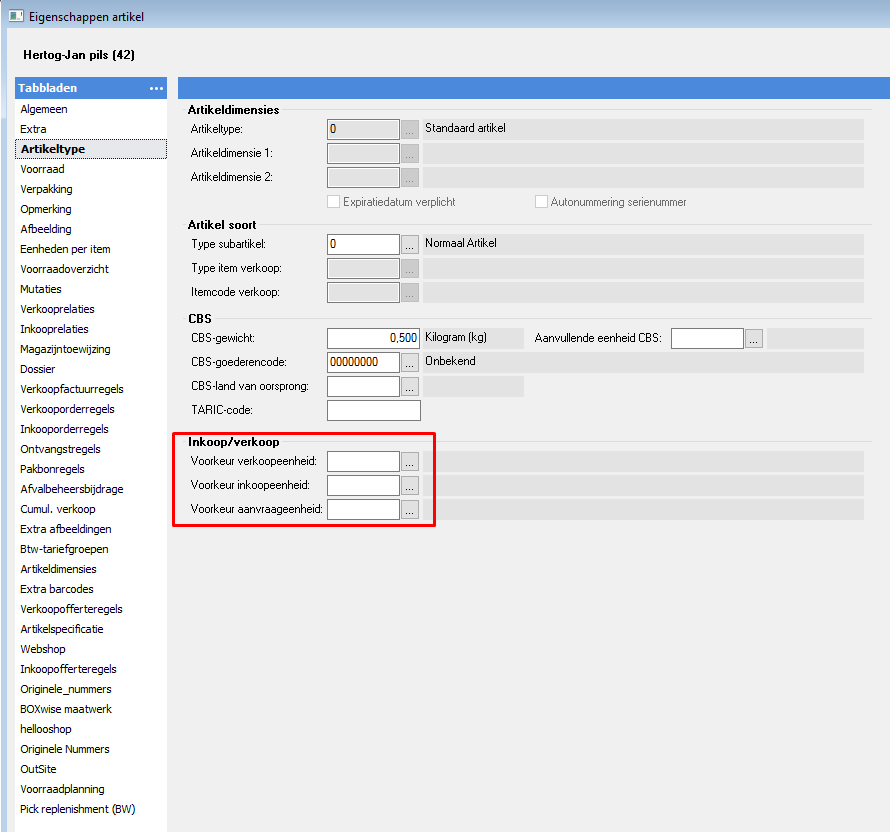Open lookup for Voorkeur inkoopeenheid

click(410, 485)
